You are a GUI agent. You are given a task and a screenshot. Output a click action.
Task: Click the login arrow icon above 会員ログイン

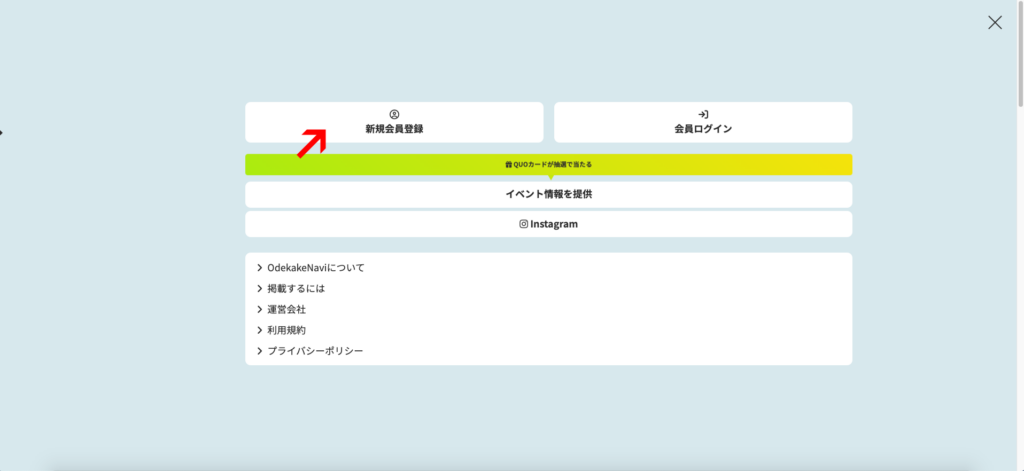(703, 115)
